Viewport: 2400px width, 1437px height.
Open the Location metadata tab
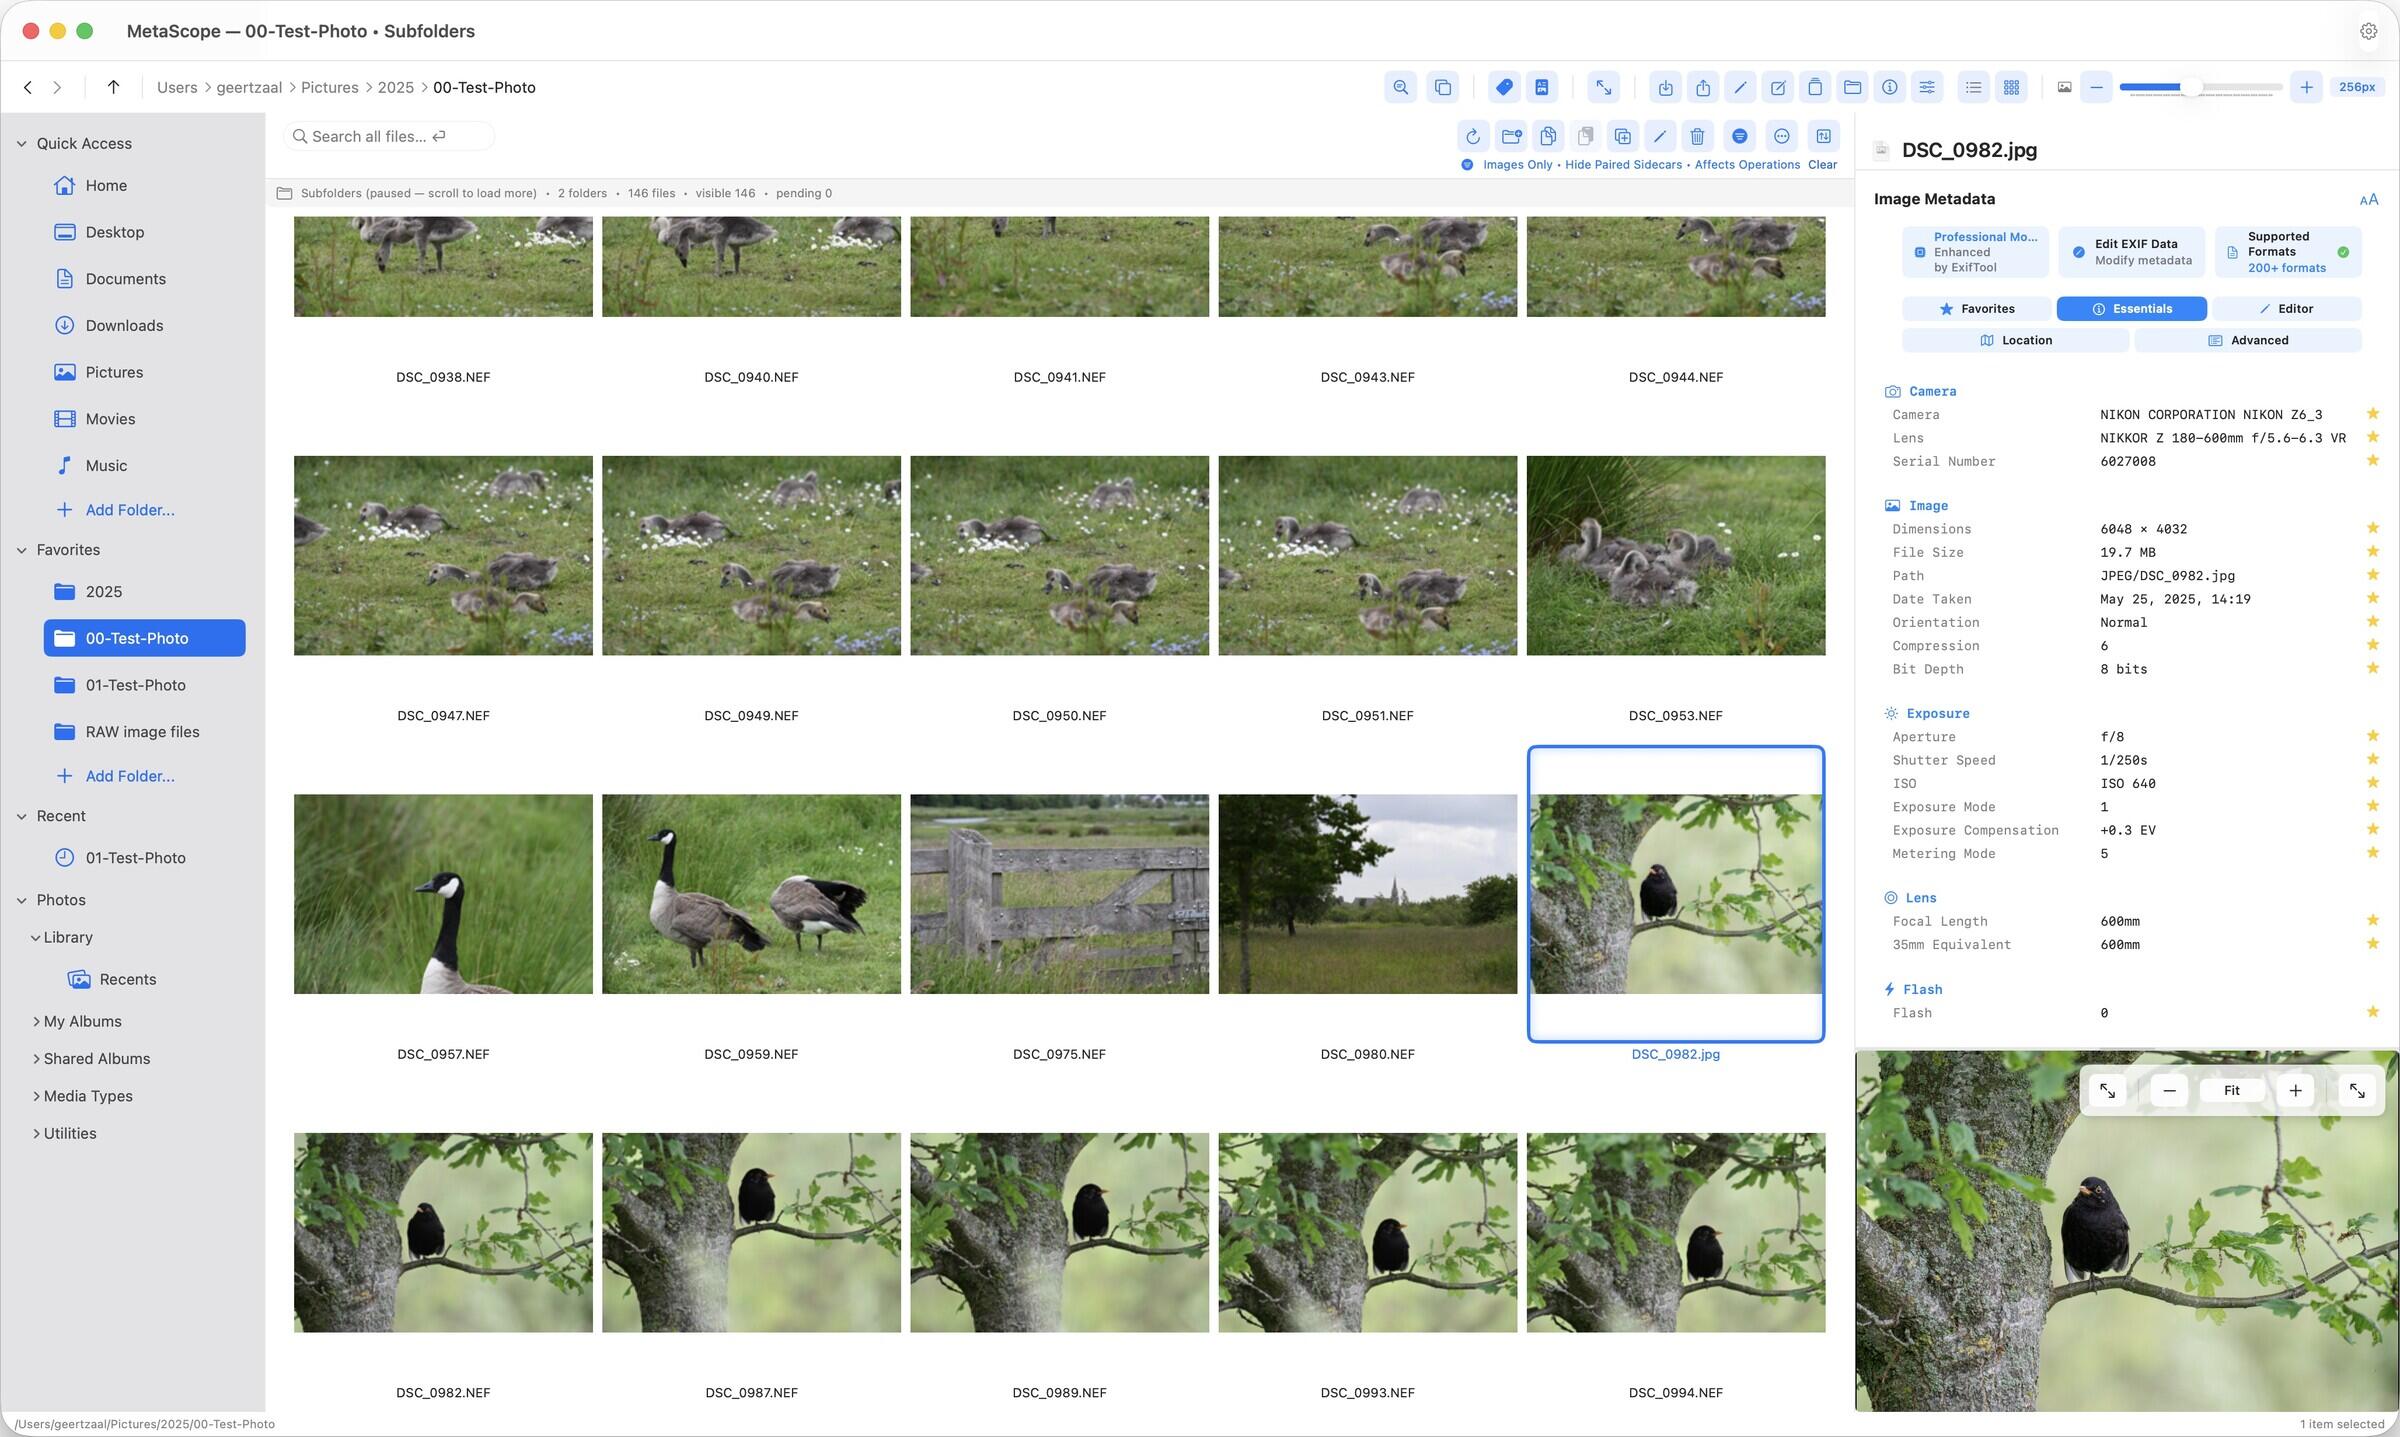pos(2016,340)
